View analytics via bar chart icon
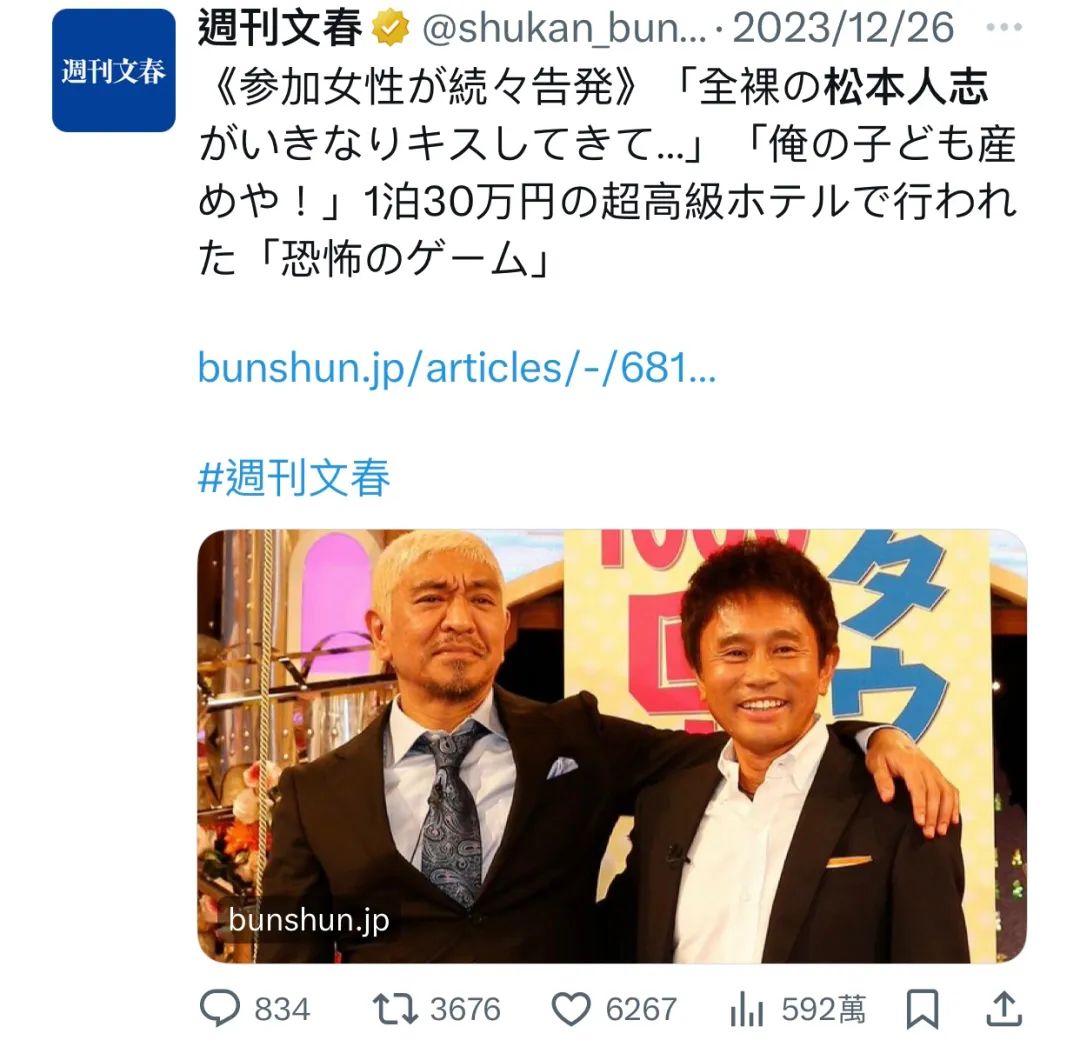The width and height of the screenshot is (1080, 1047). point(747,1009)
